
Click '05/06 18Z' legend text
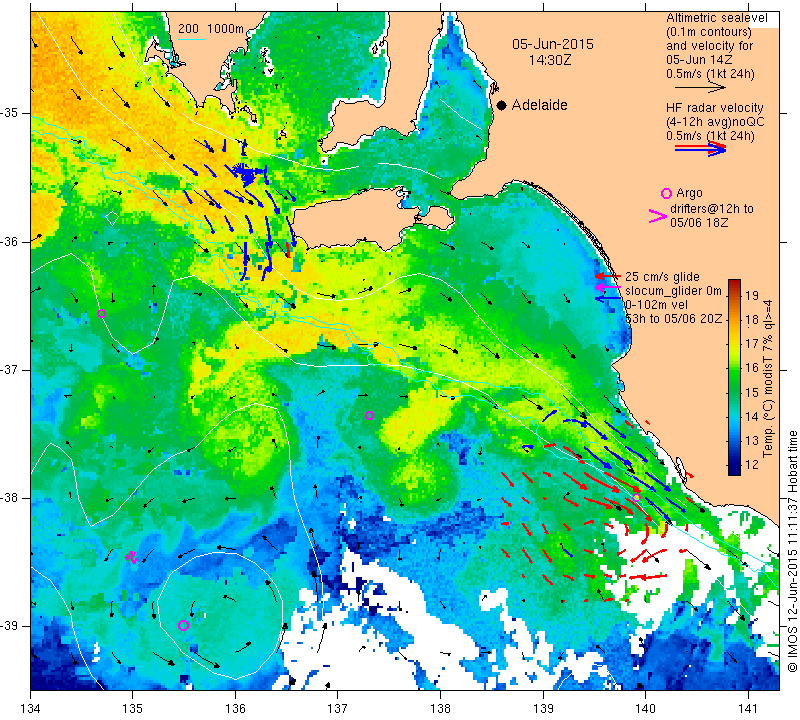point(699,223)
